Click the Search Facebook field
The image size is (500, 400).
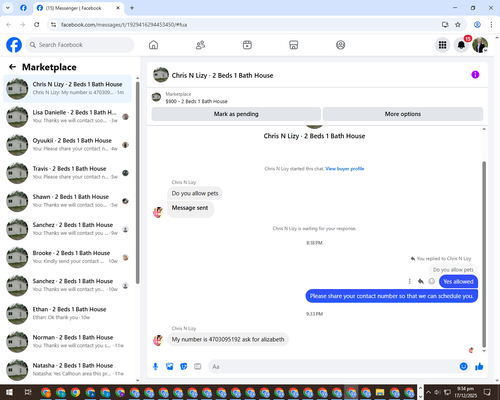(x=80, y=45)
